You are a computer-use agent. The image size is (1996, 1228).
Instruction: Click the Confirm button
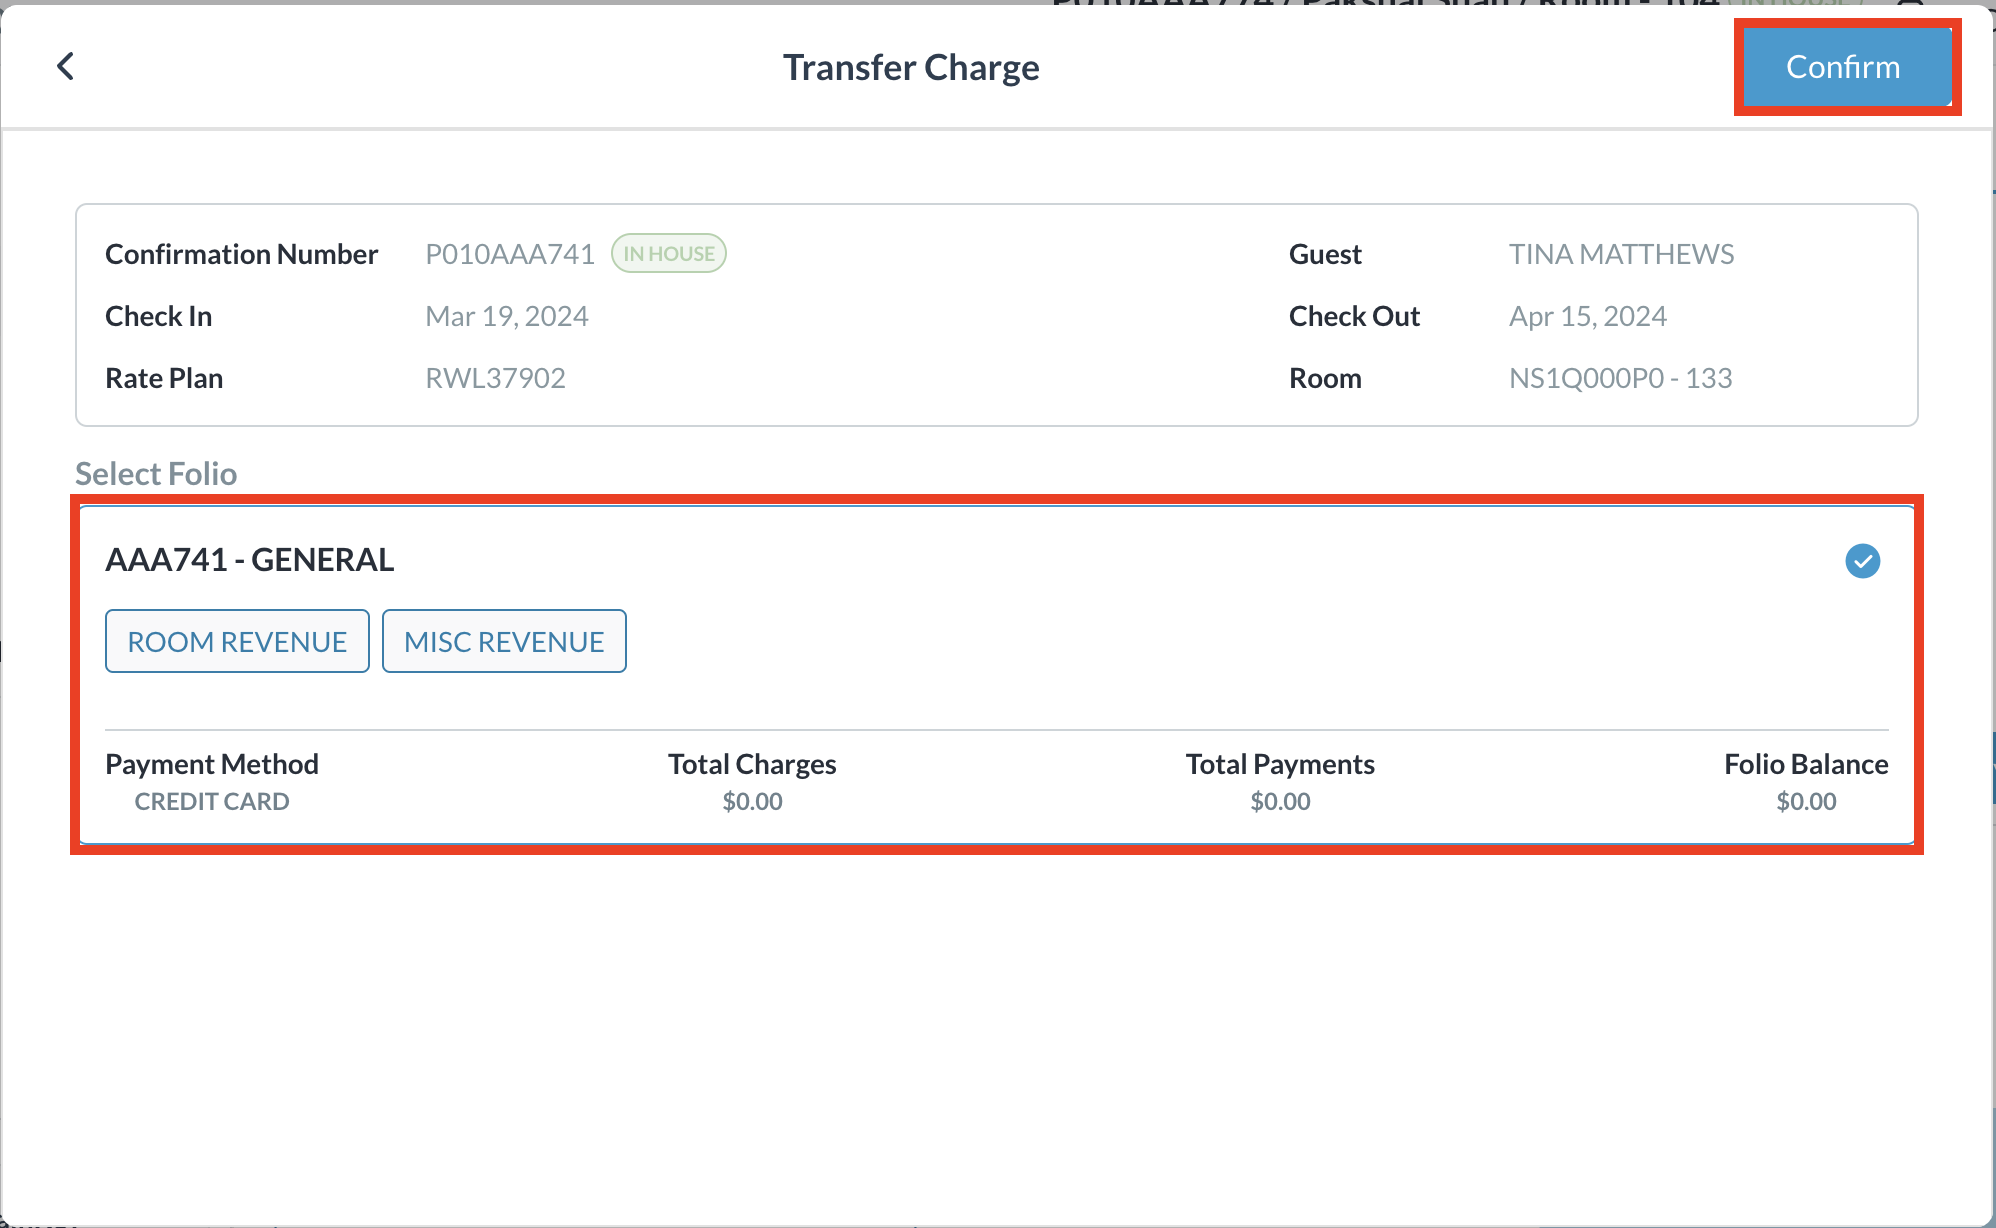pyautogui.click(x=1845, y=67)
